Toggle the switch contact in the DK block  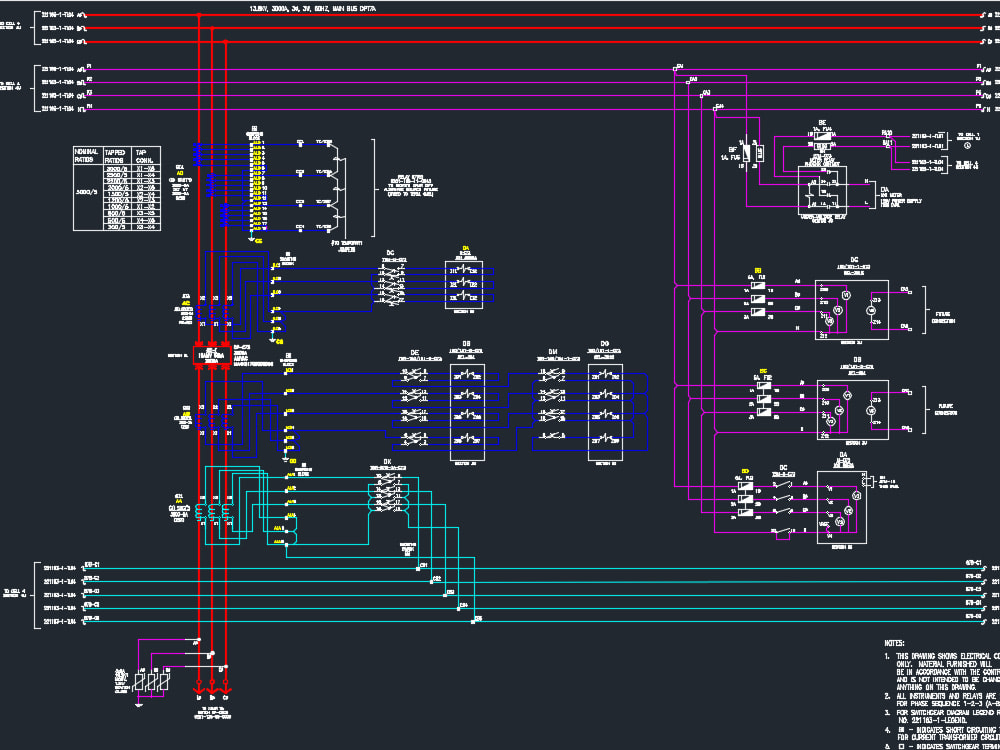click(388, 485)
